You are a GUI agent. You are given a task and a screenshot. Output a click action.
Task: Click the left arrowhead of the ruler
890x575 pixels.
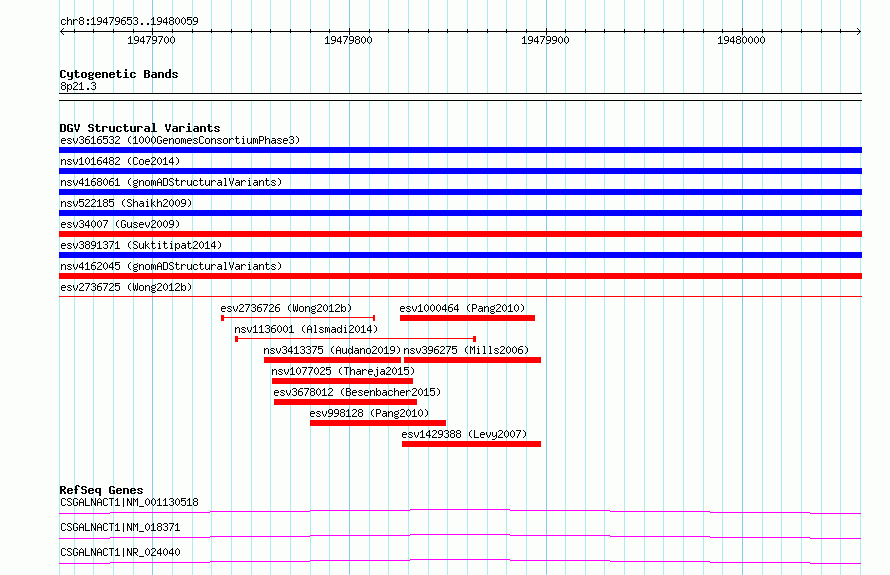tap(62, 32)
